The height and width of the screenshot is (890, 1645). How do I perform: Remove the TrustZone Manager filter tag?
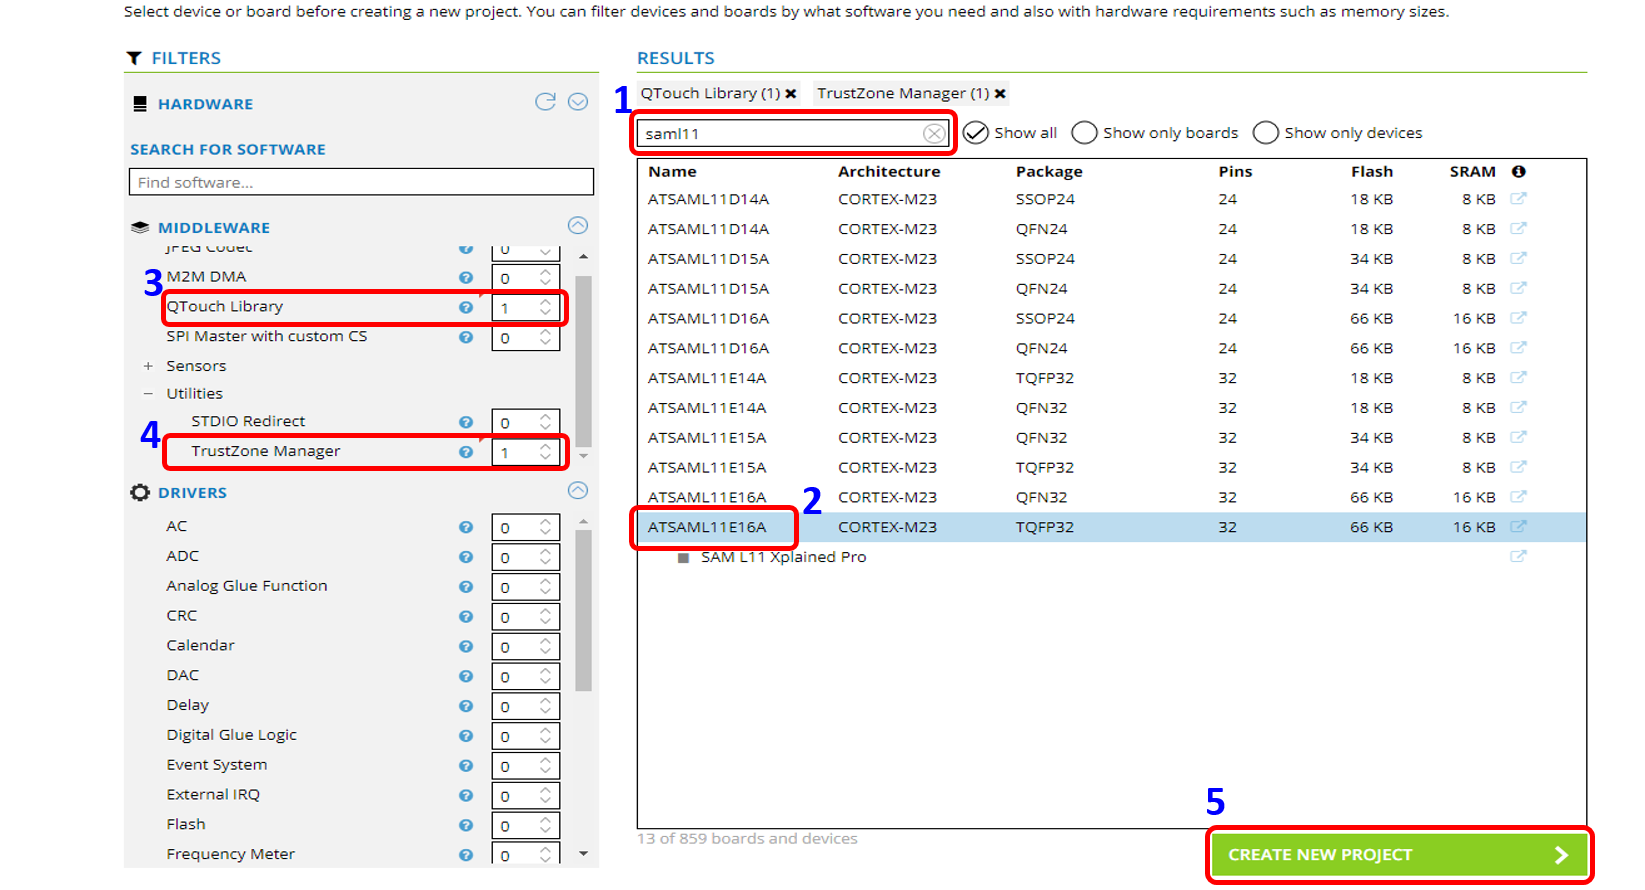[x=1000, y=94]
